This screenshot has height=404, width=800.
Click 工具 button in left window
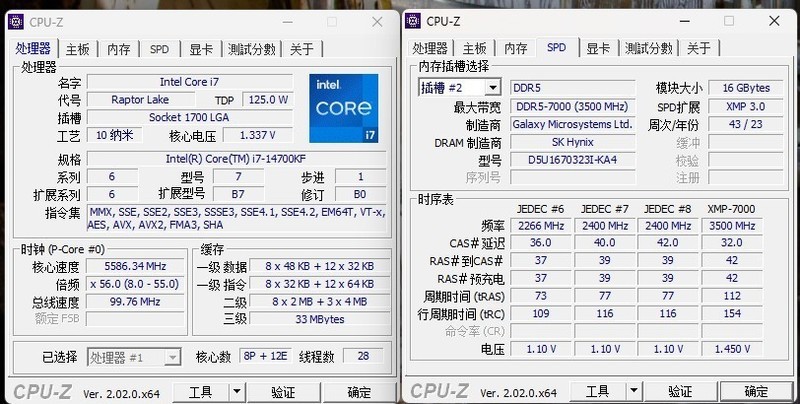[x=201, y=392]
